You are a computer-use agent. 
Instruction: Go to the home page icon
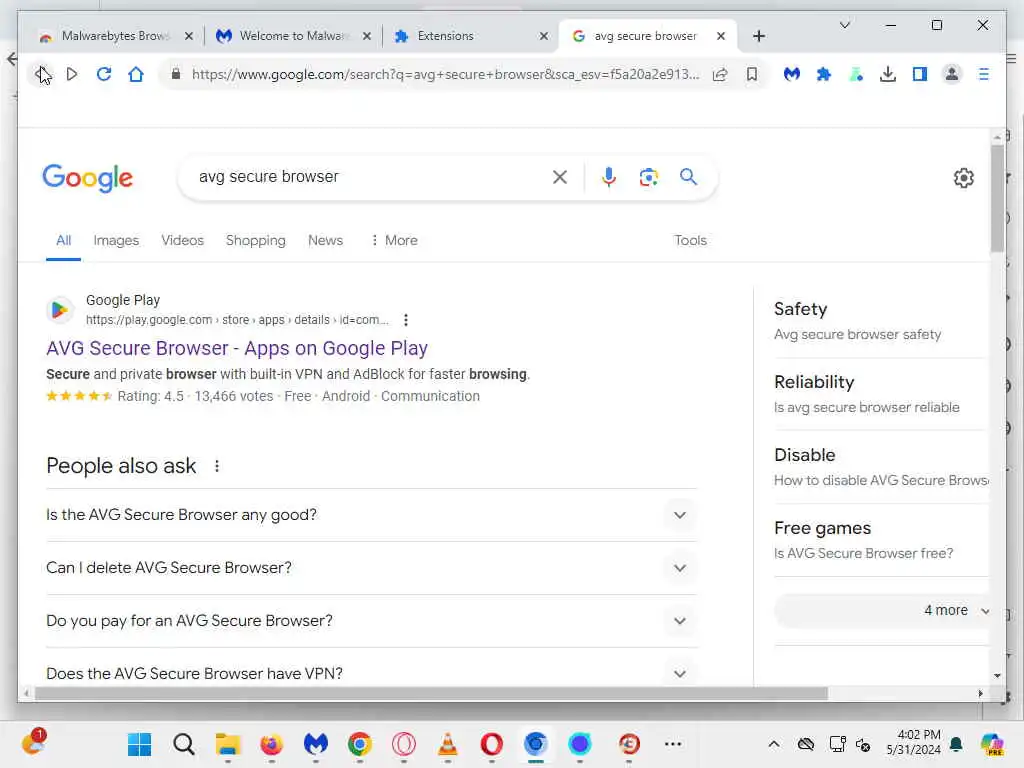tap(136, 74)
